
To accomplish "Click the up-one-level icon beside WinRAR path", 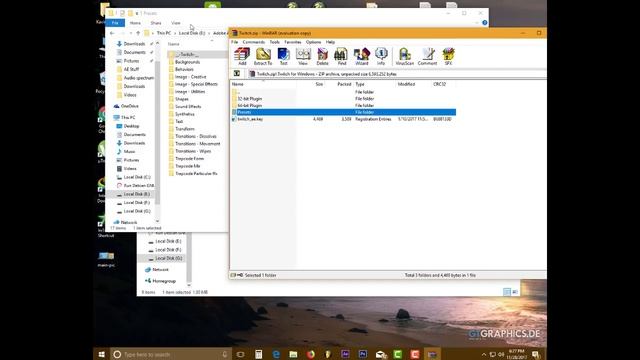I will point(237,73).
